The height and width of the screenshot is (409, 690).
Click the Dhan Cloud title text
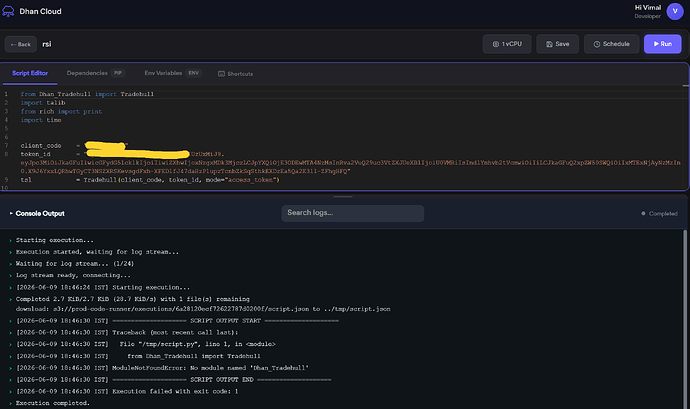click(40, 11)
